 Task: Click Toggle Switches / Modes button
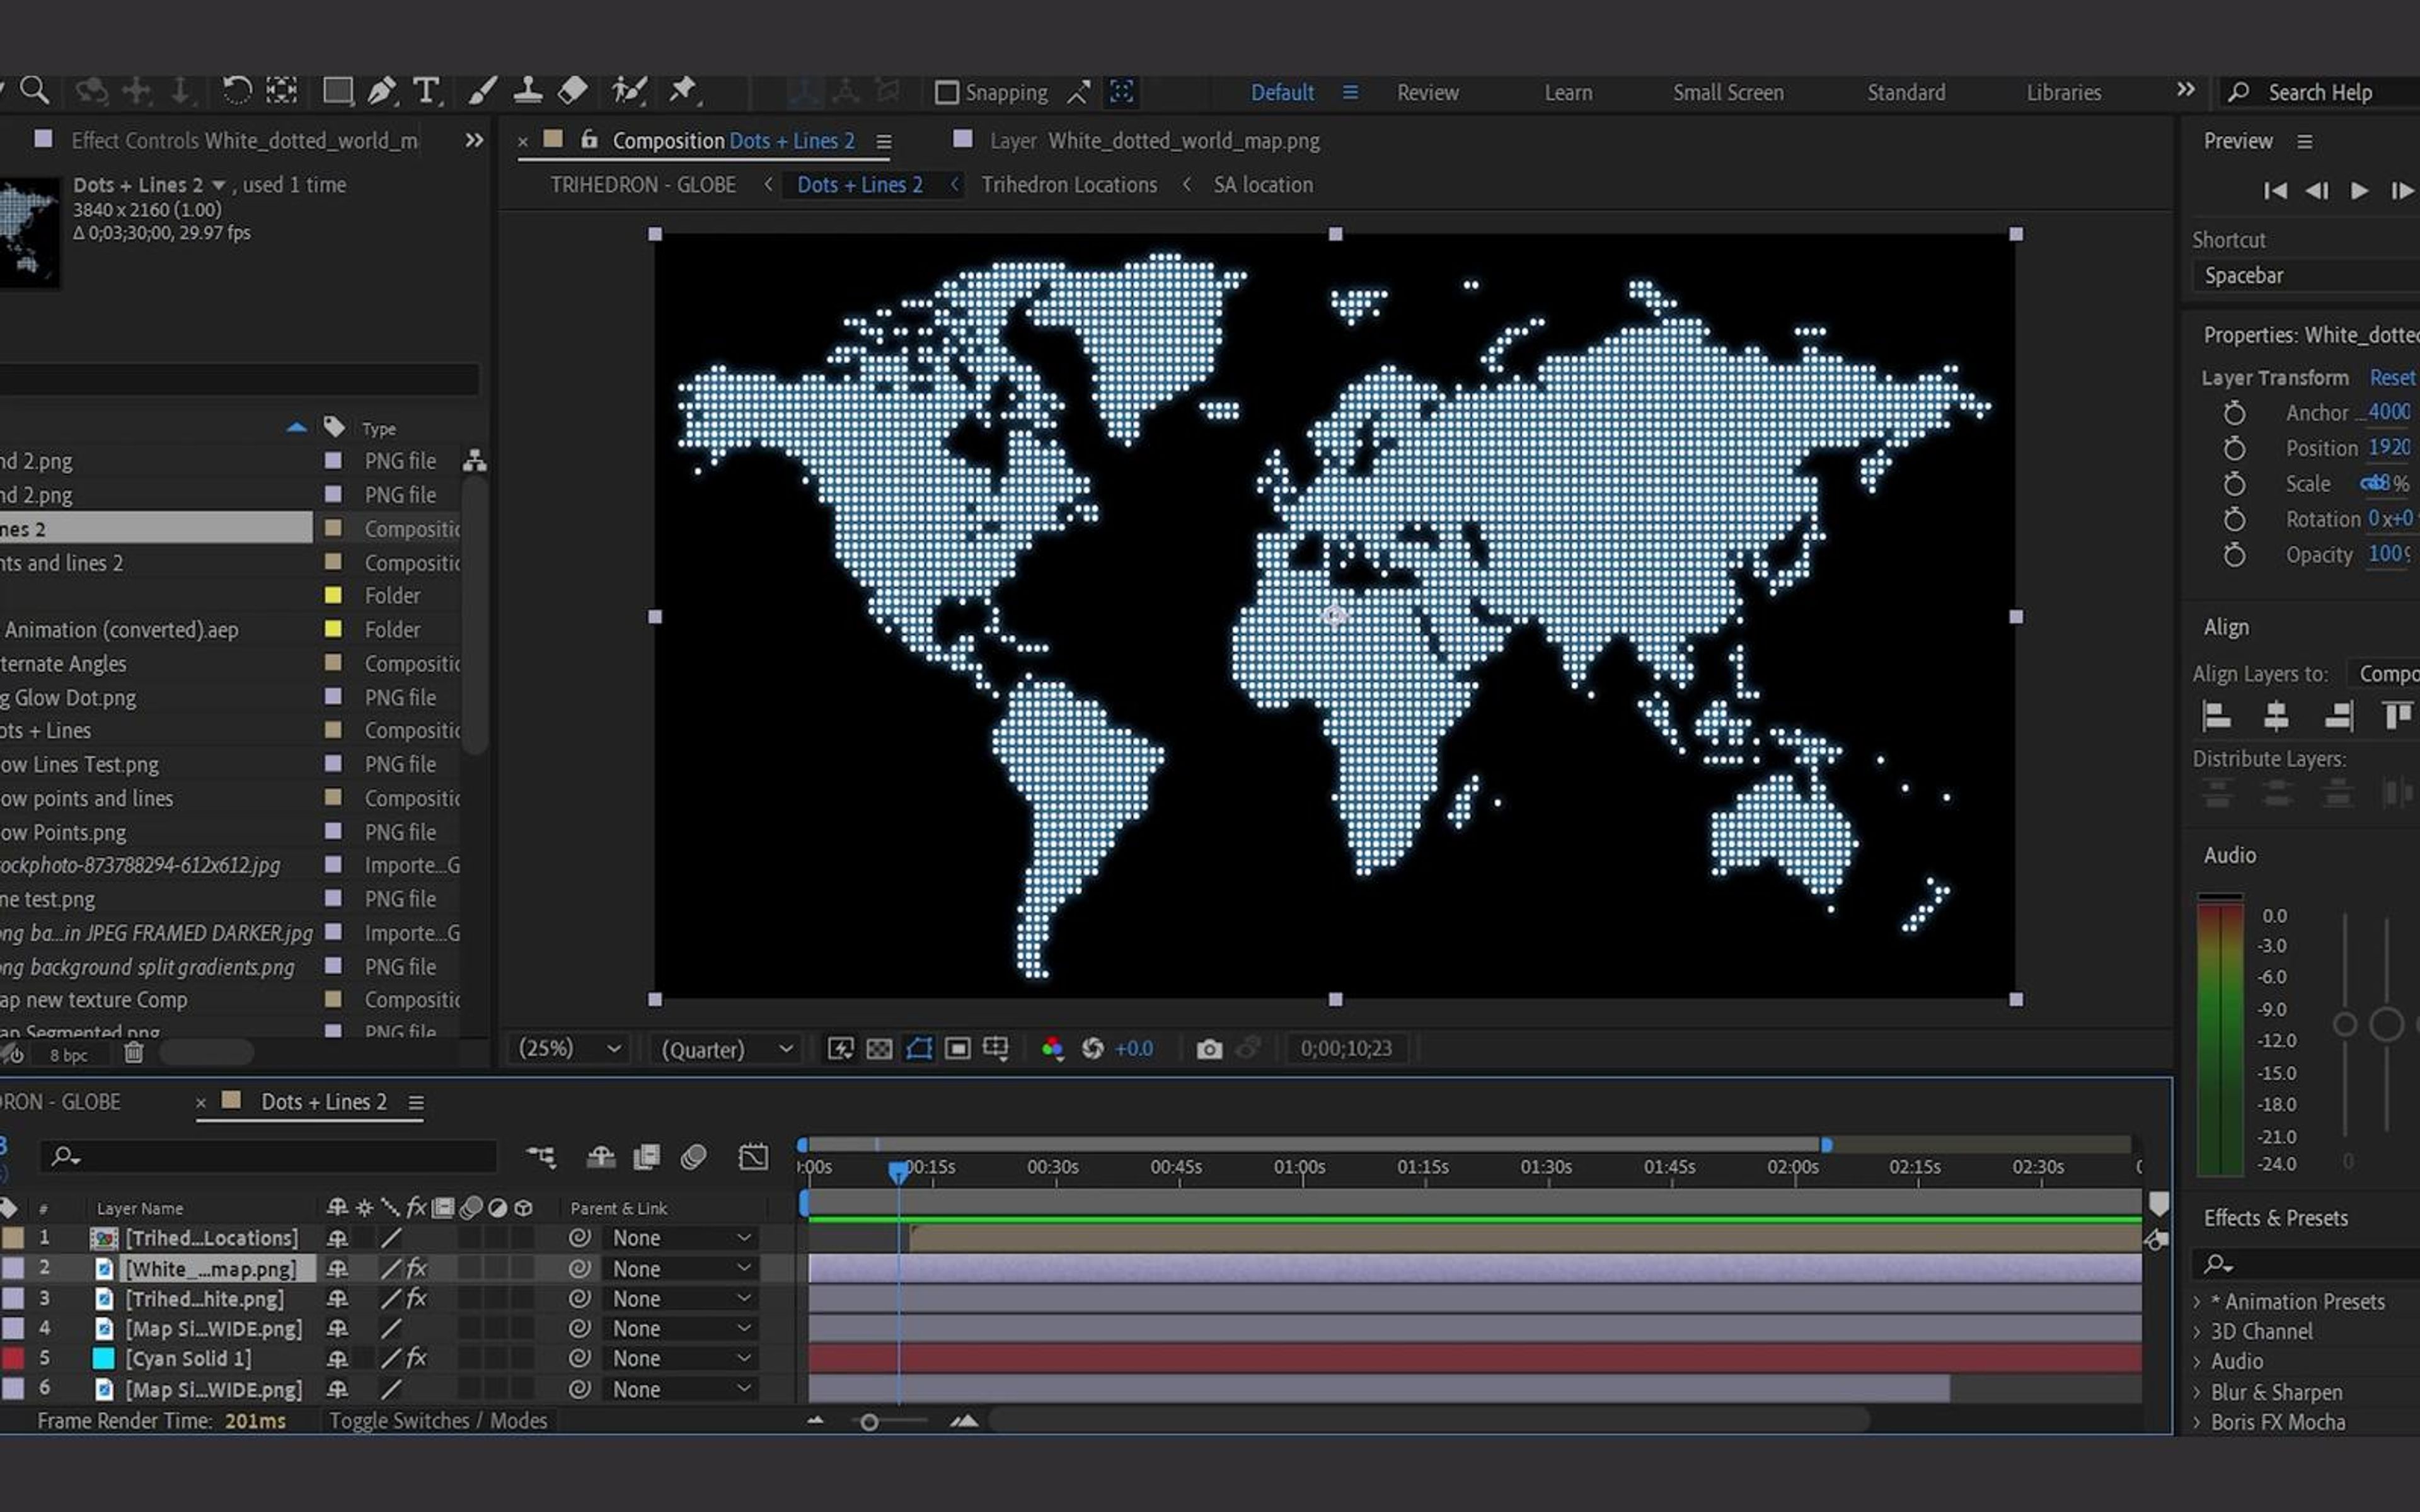[438, 1420]
